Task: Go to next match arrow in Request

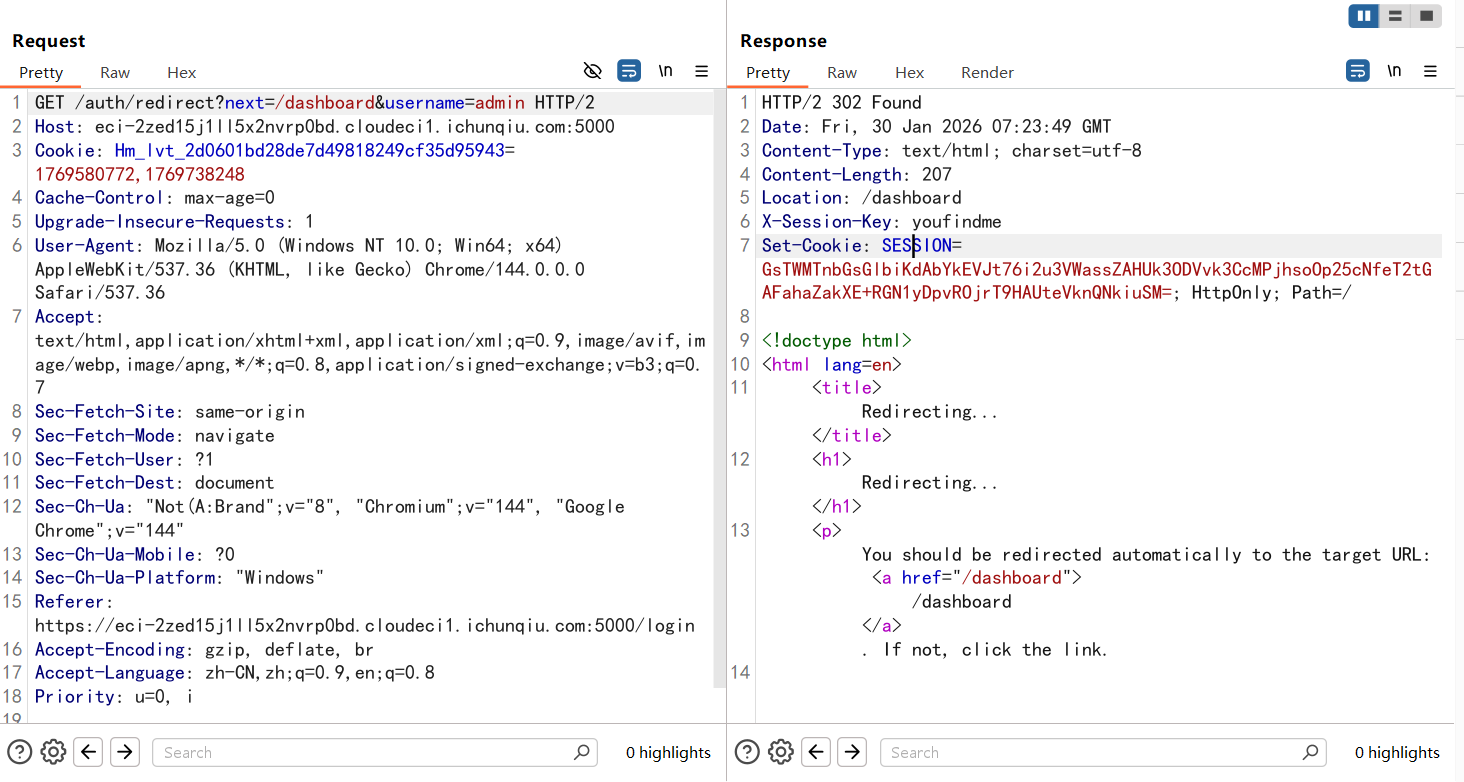Action: [x=124, y=752]
